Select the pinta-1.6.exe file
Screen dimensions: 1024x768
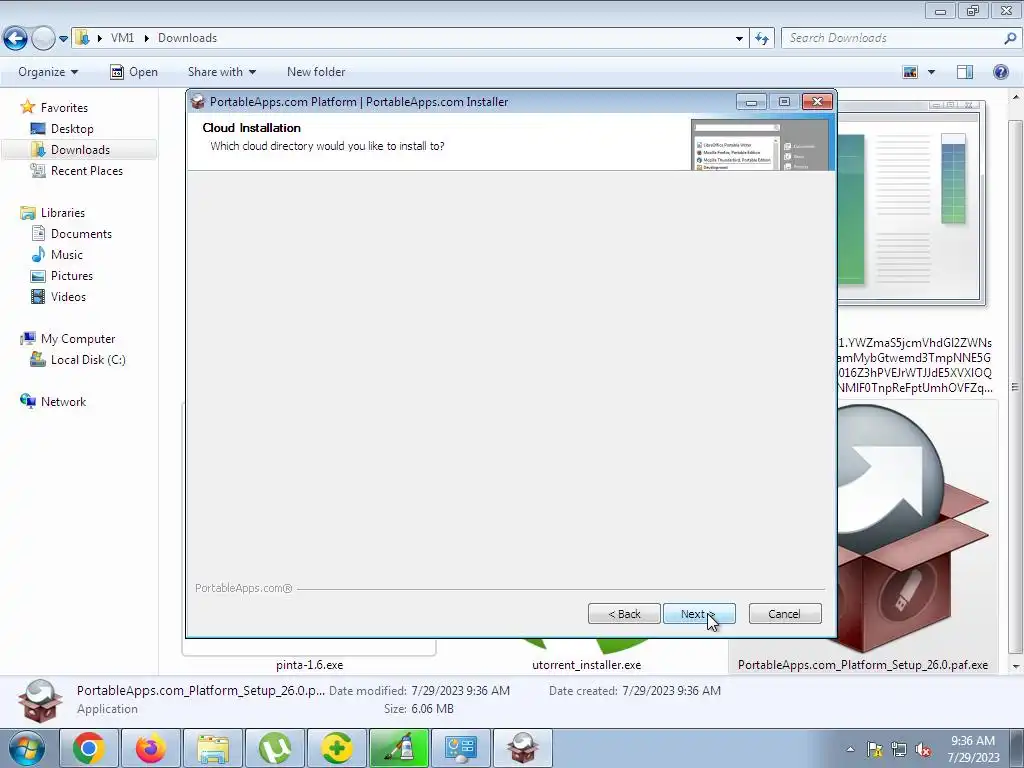tap(310, 665)
